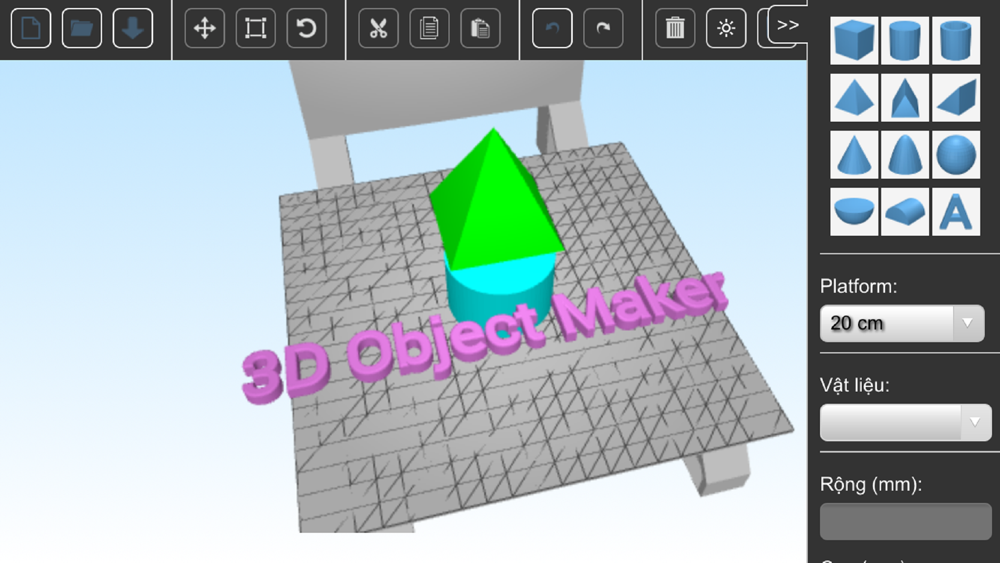This screenshot has height=563, width=1000.
Task: Add a solid cylinder shape
Action: pos(905,40)
